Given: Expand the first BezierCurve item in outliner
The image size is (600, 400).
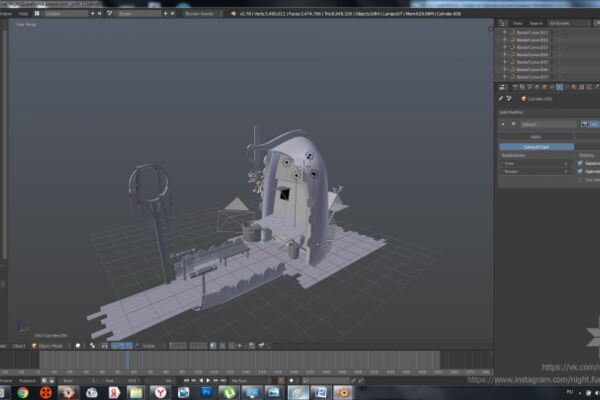Looking at the screenshot, I should [505, 33].
